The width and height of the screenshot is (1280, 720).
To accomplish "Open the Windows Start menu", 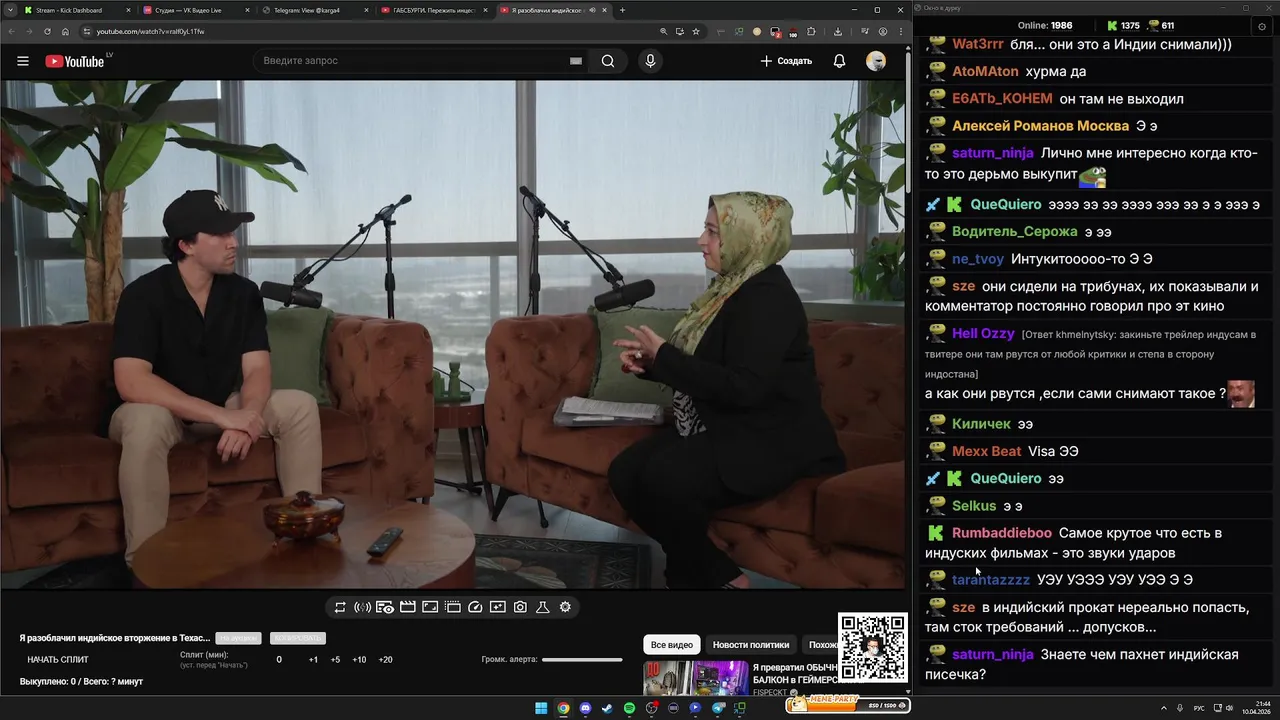I will coord(541,708).
